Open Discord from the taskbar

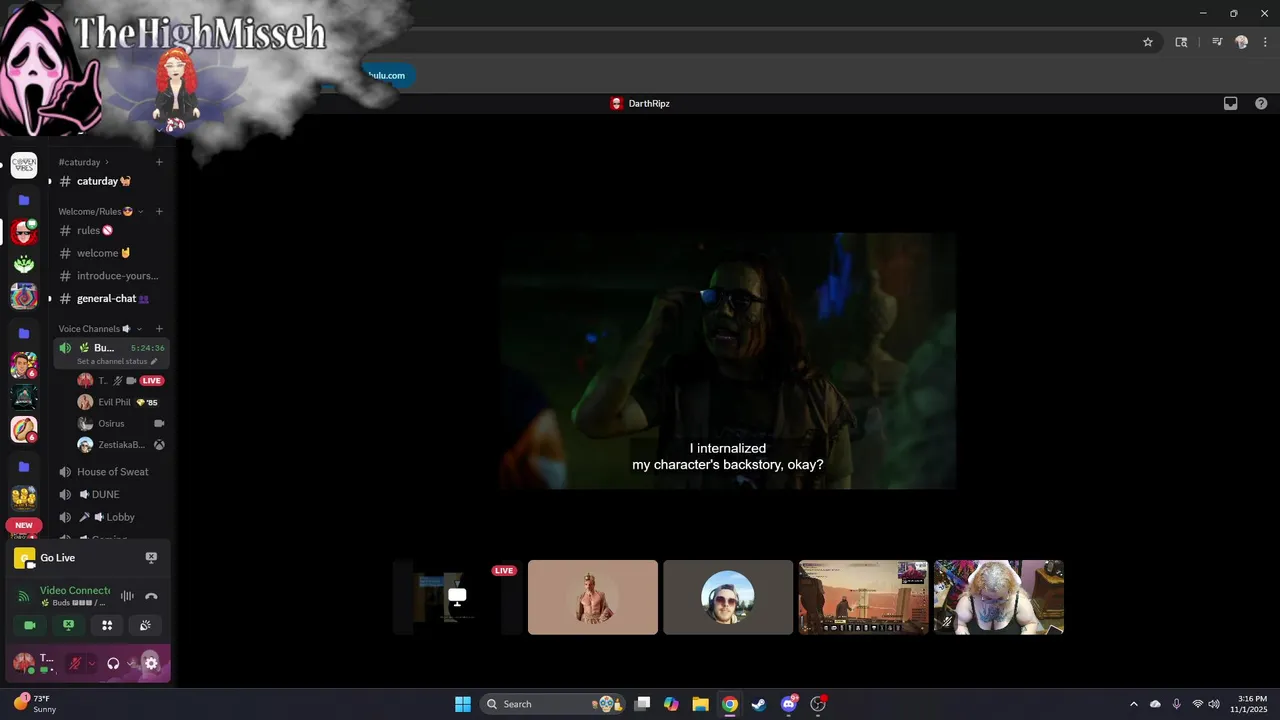pyautogui.click(x=789, y=704)
